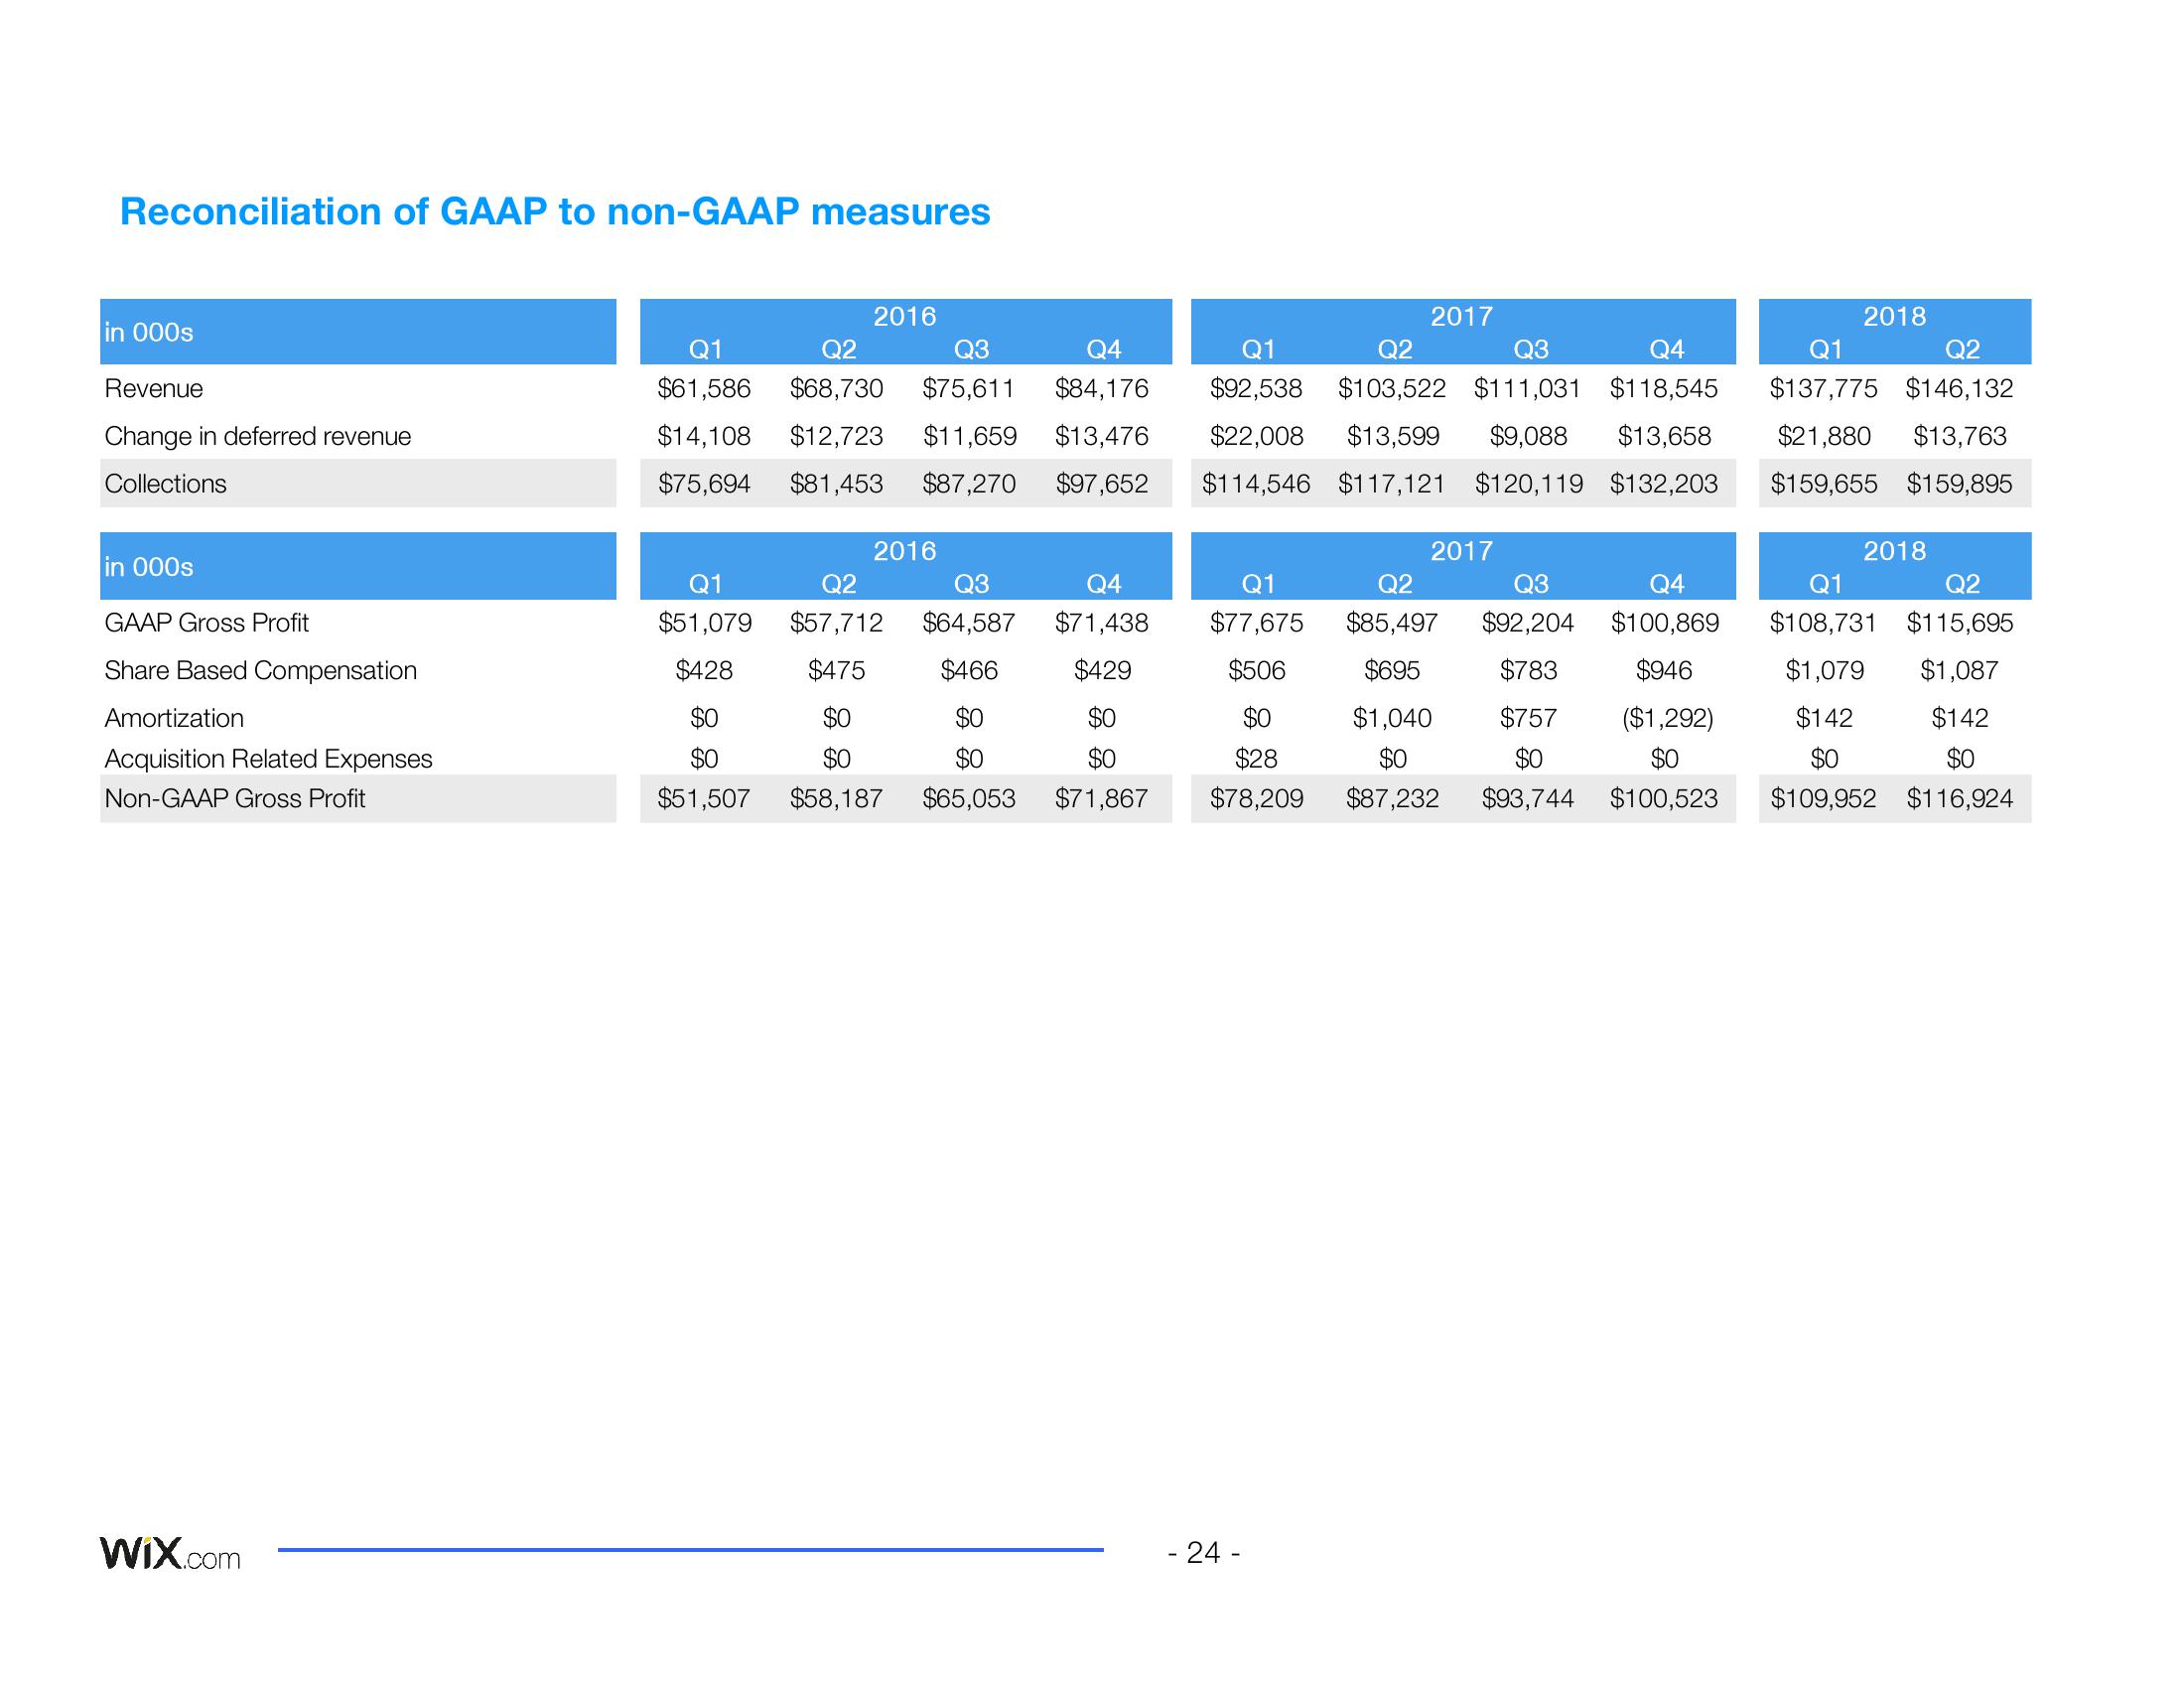Select revenue value $84,176
2184x1688 pixels.
click(1102, 388)
